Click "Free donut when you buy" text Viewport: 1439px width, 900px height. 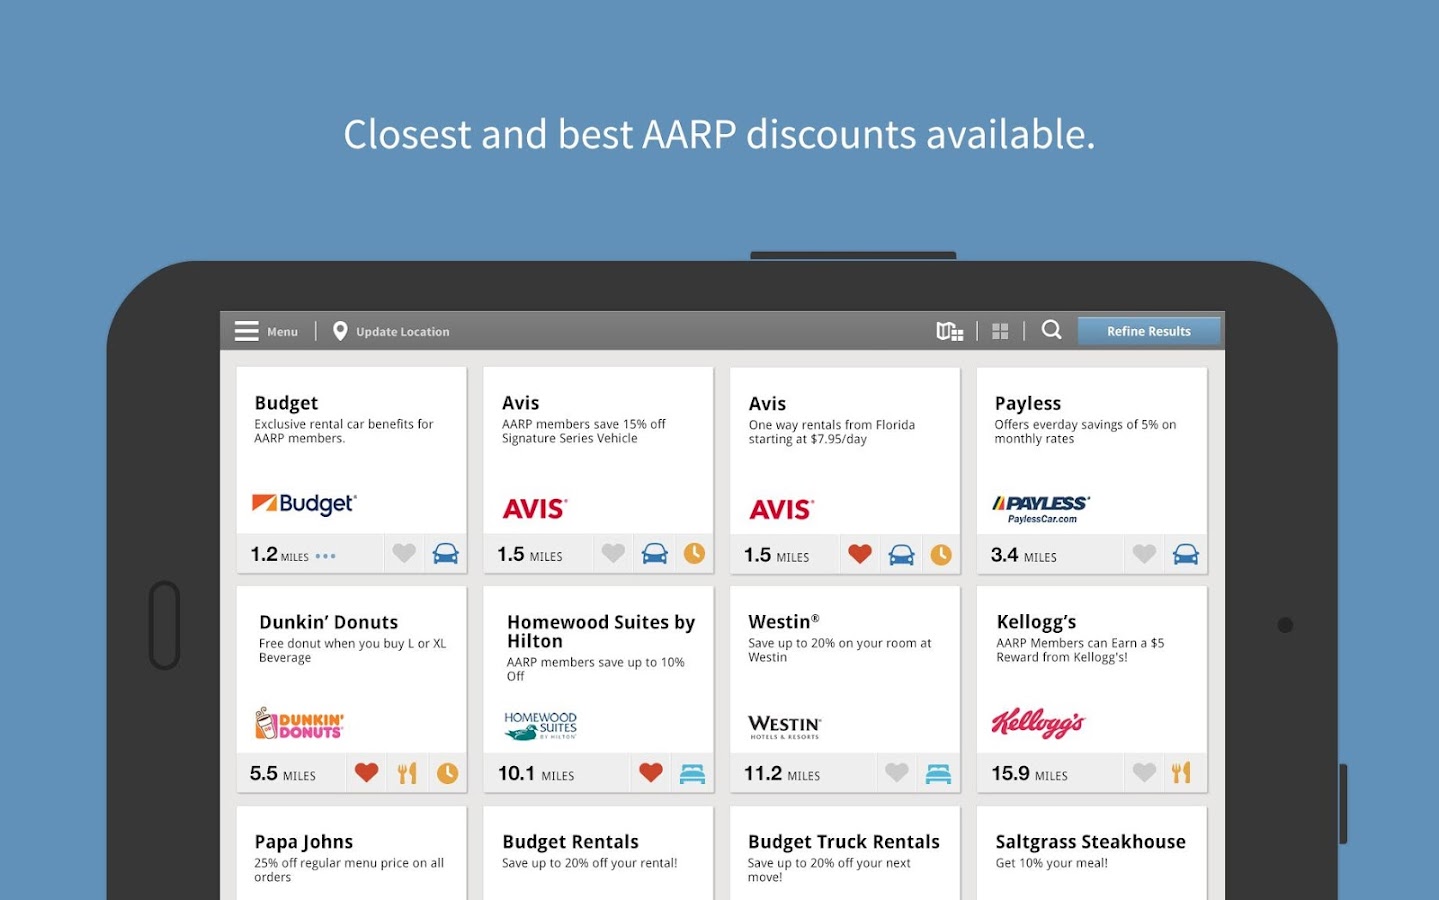pyautogui.click(x=353, y=650)
